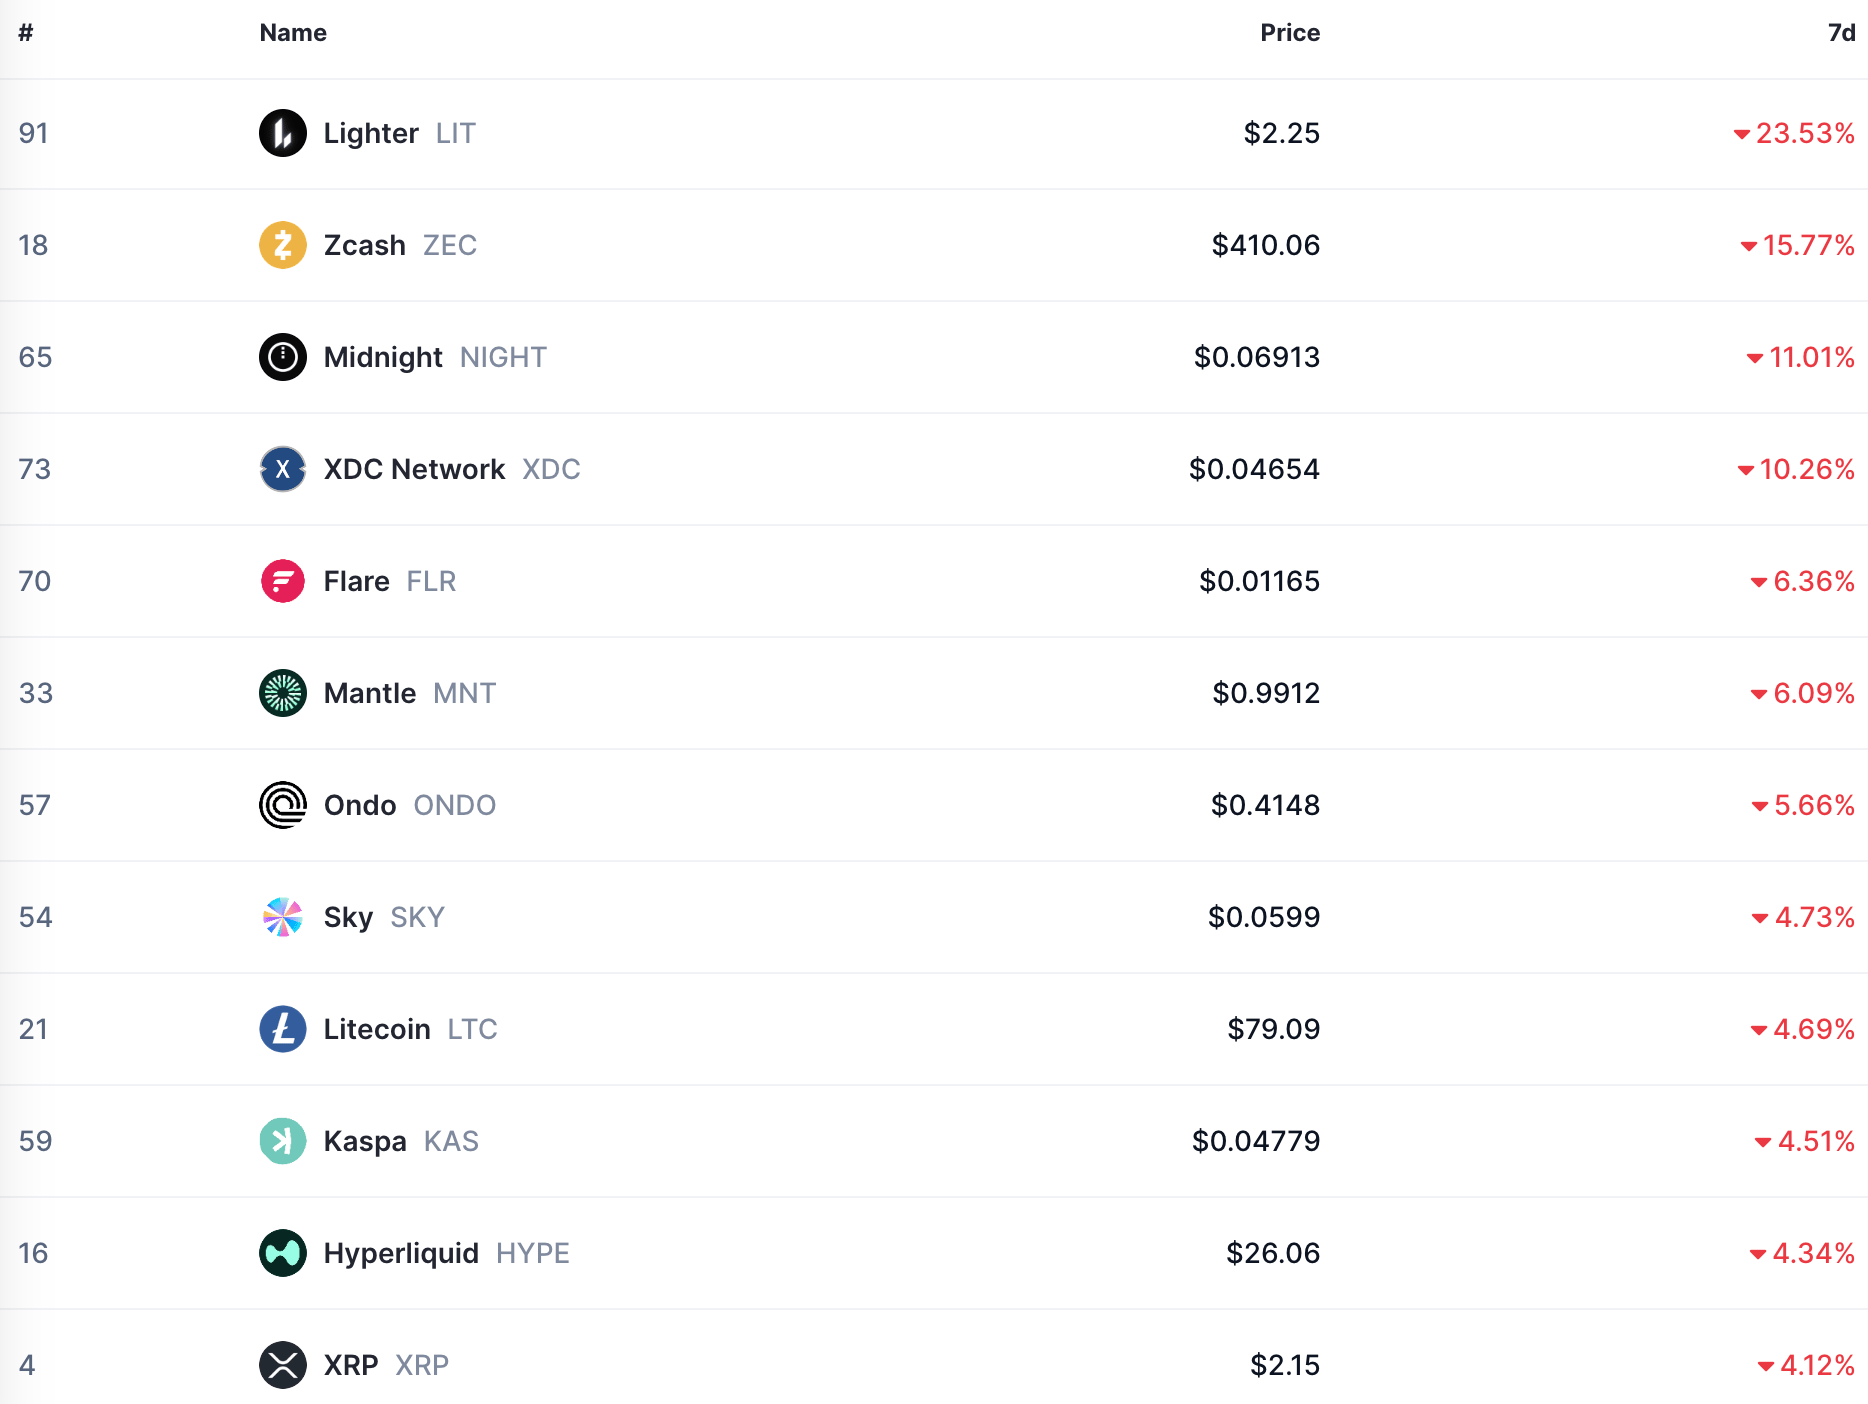The height and width of the screenshot is (1404, 1868).
Task: Open the Litecoin name link
Action: [x=377, y=1029]
